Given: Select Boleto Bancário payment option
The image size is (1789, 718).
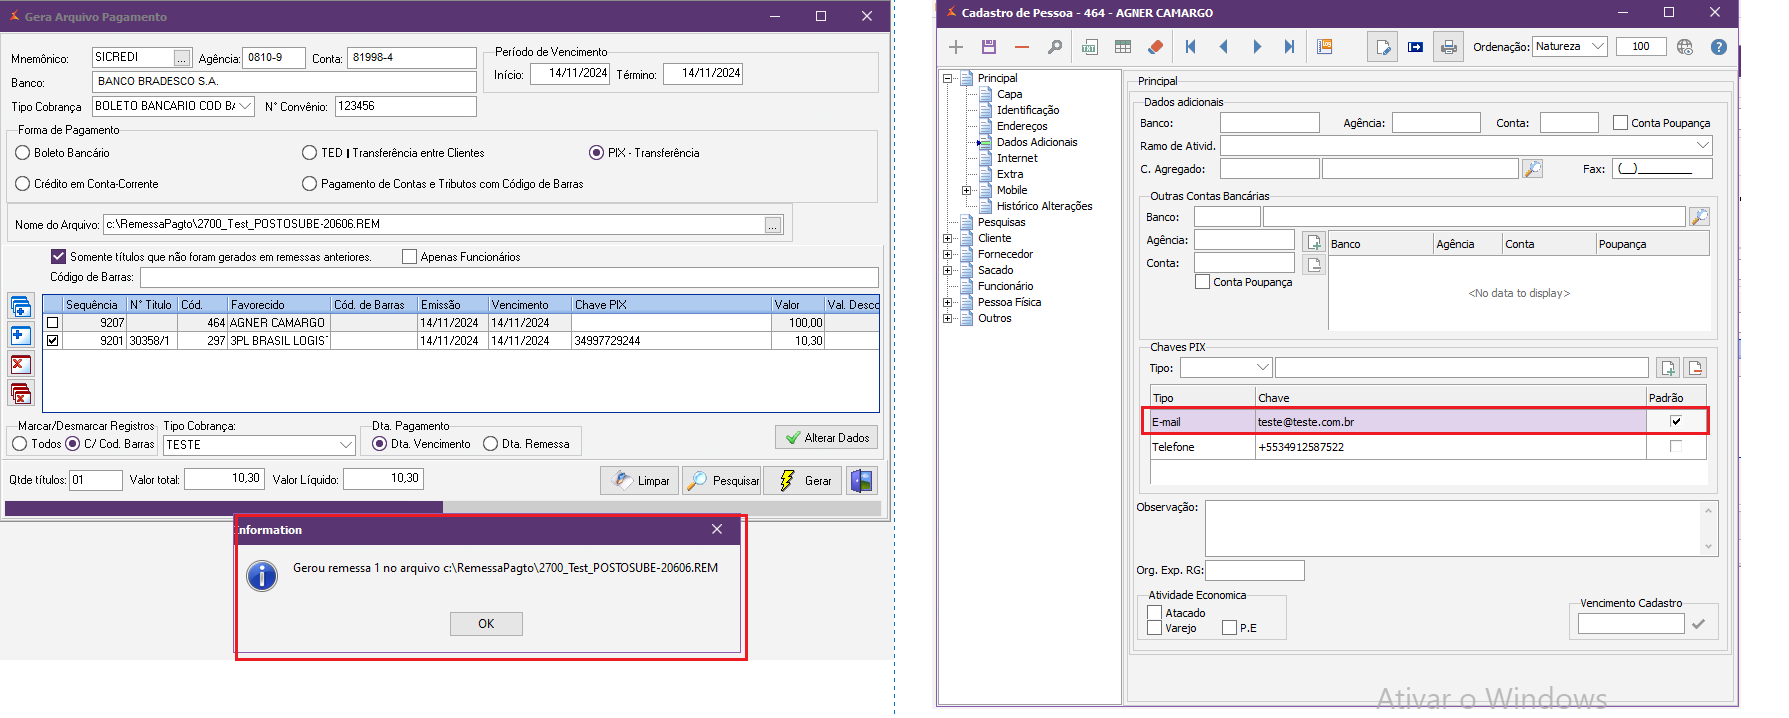Looking at the screenshot, I should (x=23, y=153).
